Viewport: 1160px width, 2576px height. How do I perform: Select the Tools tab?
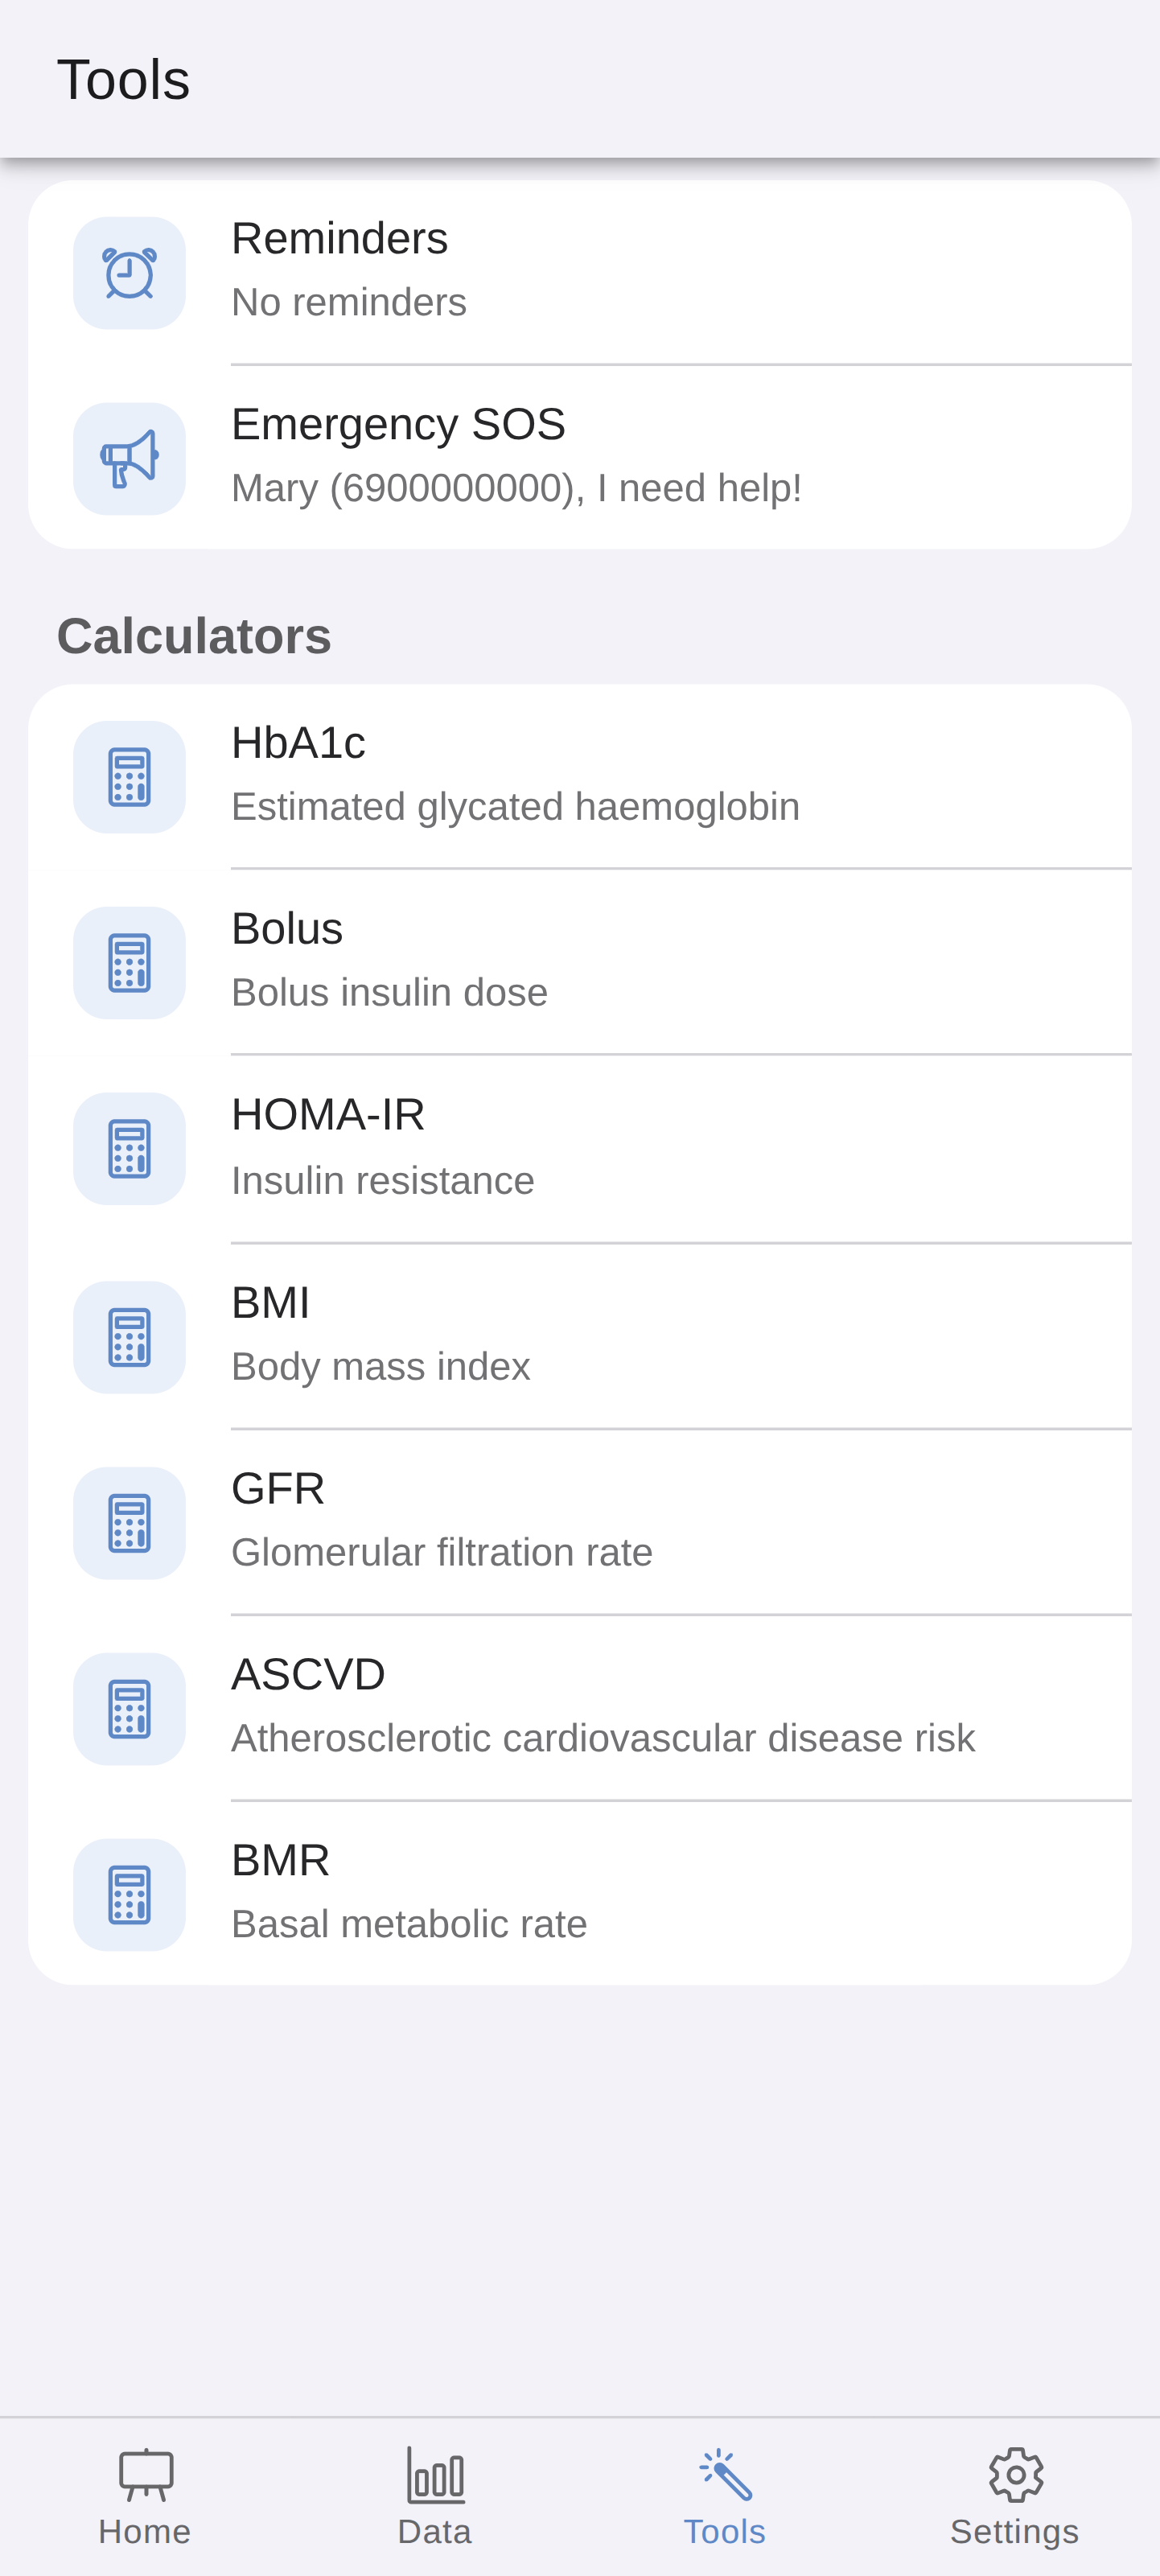click(x=725, y=2496)
